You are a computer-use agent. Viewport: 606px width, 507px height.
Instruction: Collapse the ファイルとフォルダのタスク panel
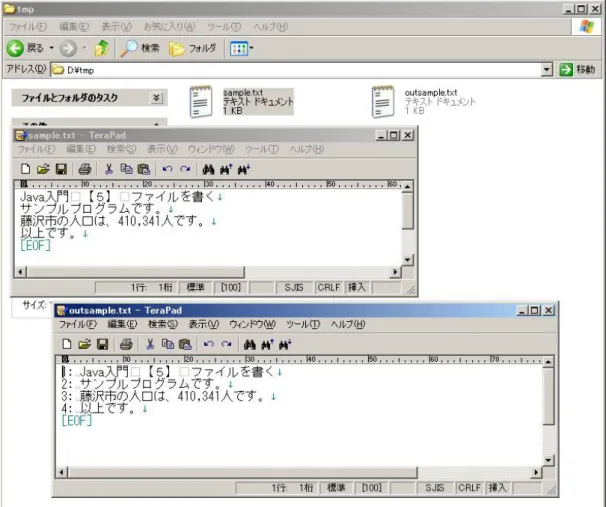click(x=156, y=98)
